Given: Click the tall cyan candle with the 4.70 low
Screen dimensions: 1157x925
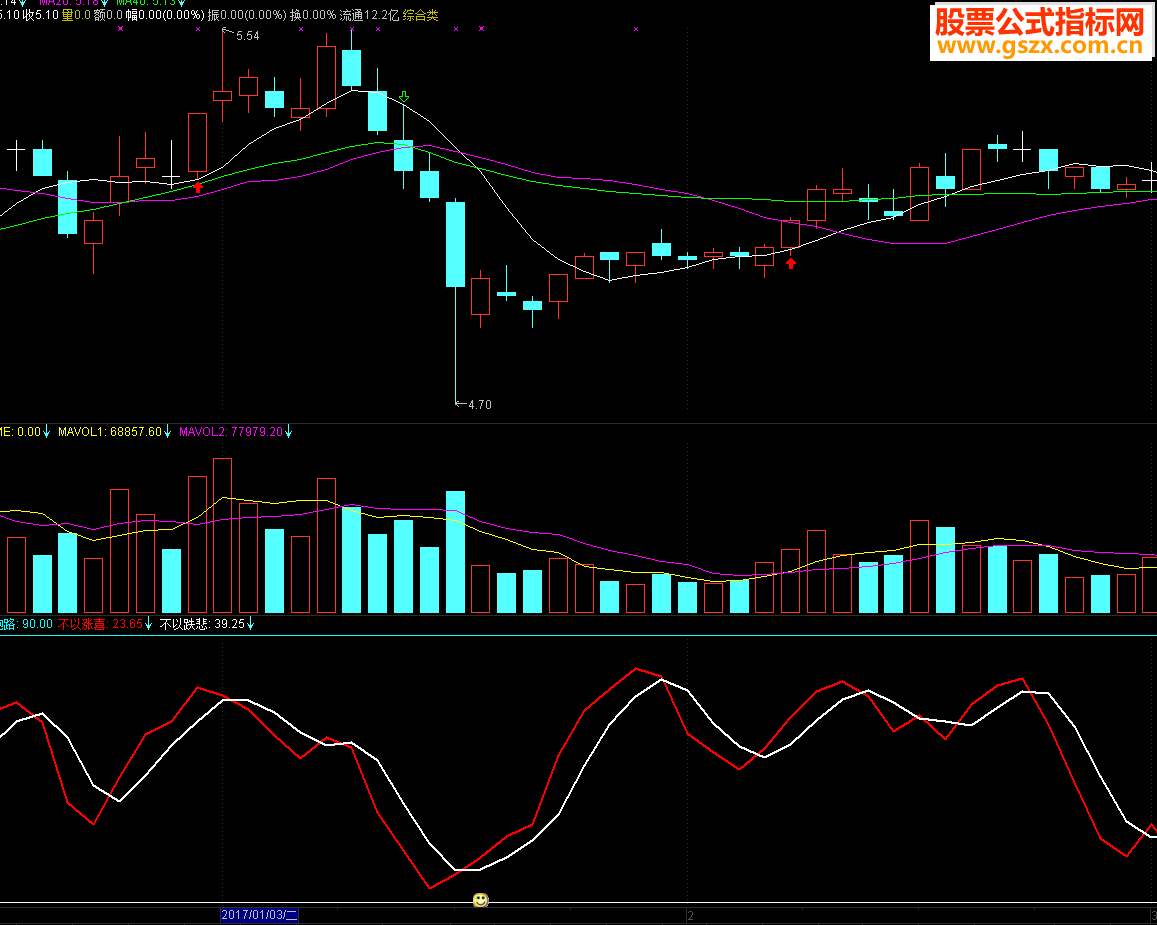Looking at the screenshot, I should tap(455, 244).
